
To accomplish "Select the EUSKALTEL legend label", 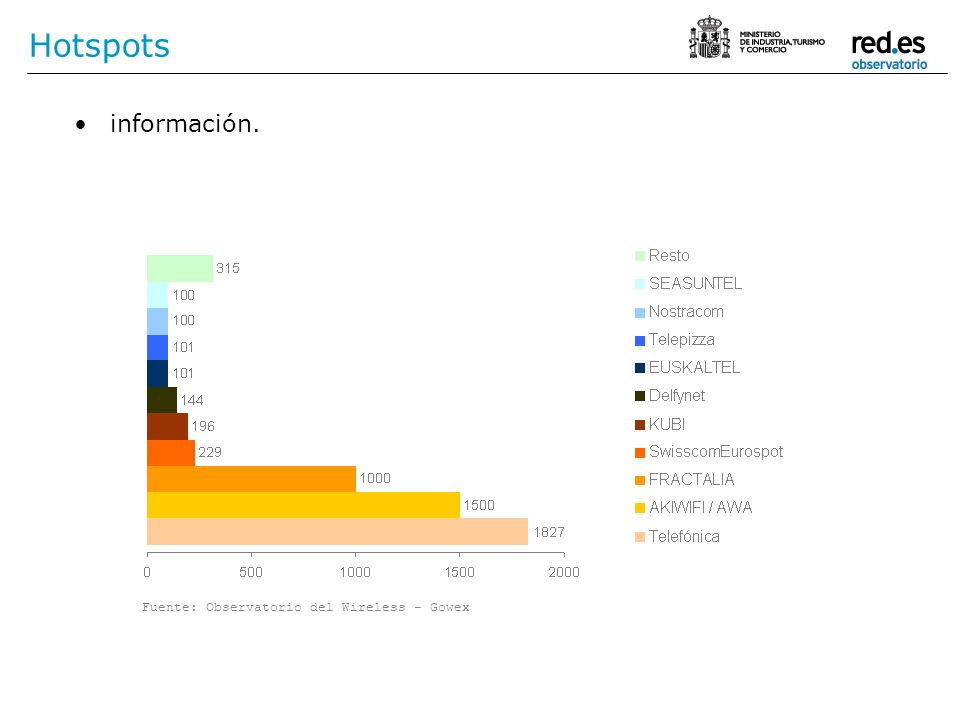I will coord(694,367).
